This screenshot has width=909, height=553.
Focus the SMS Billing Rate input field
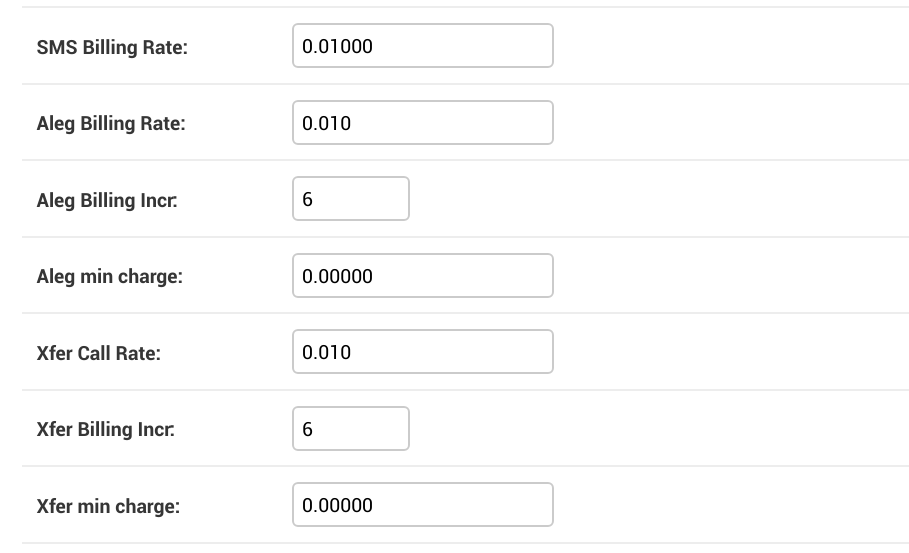coord(423,46)
